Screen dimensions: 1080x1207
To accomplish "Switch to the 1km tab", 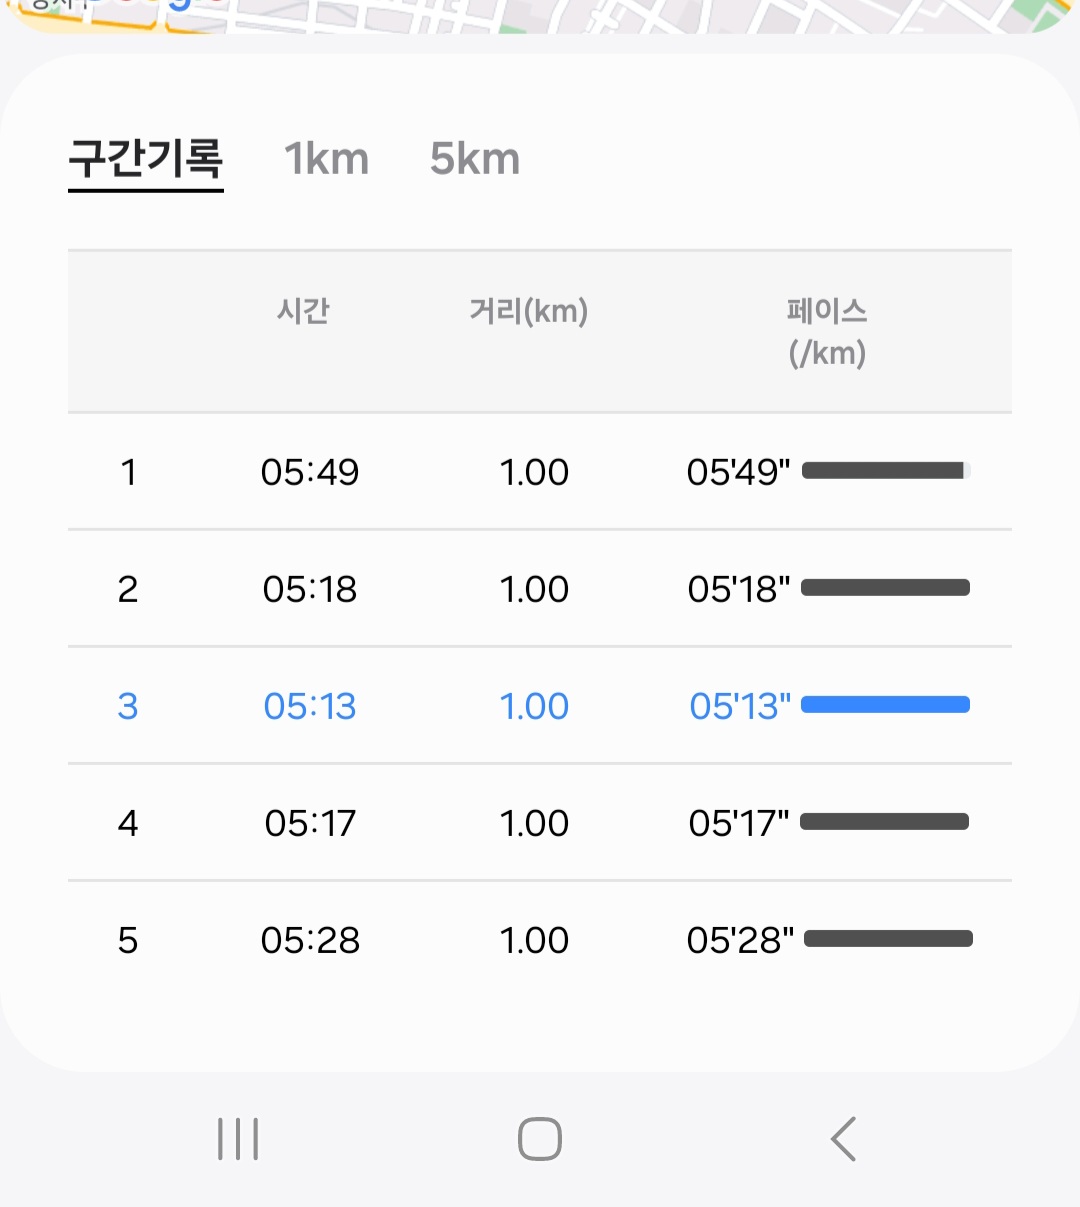I will point(327,159).
